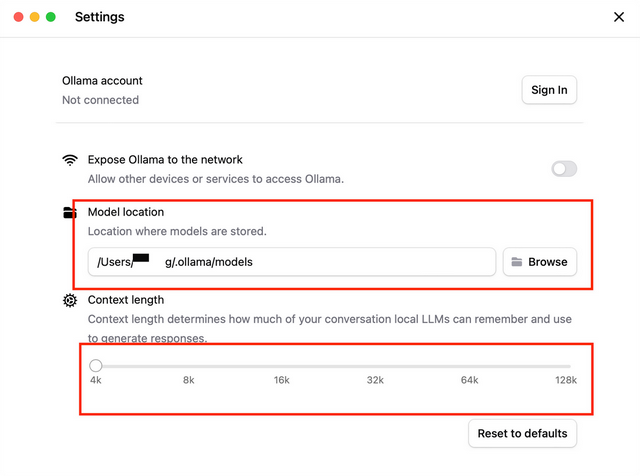Set context length to 16k
Image resolution: width=640 pixels, height=476 pixels.
coord(282,380)
